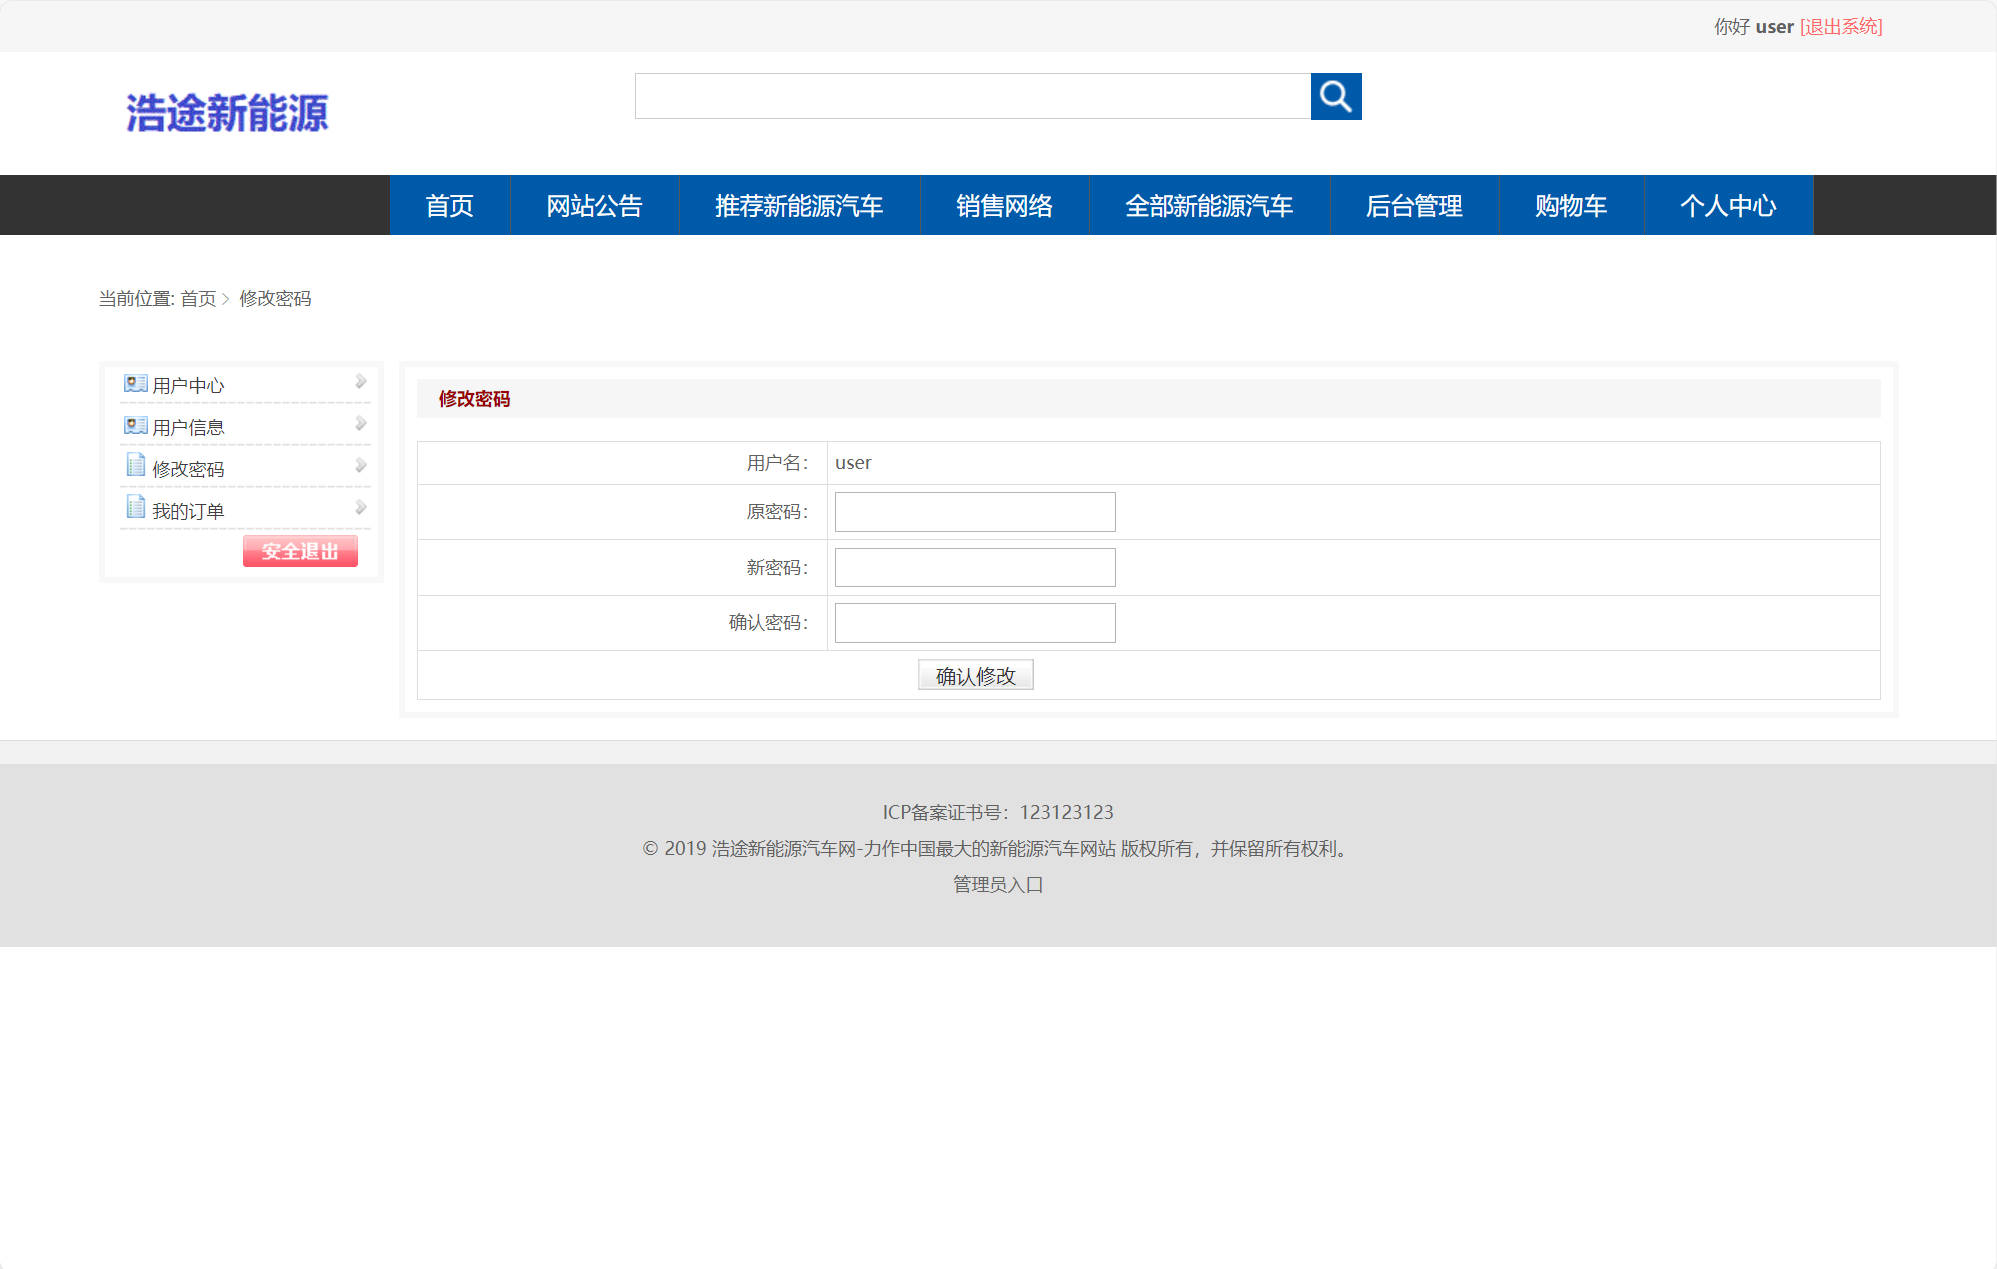Click the 安全退出 button
Image resolution: width=1997 pixels, height=1269 pixels.
pos(300,551)
